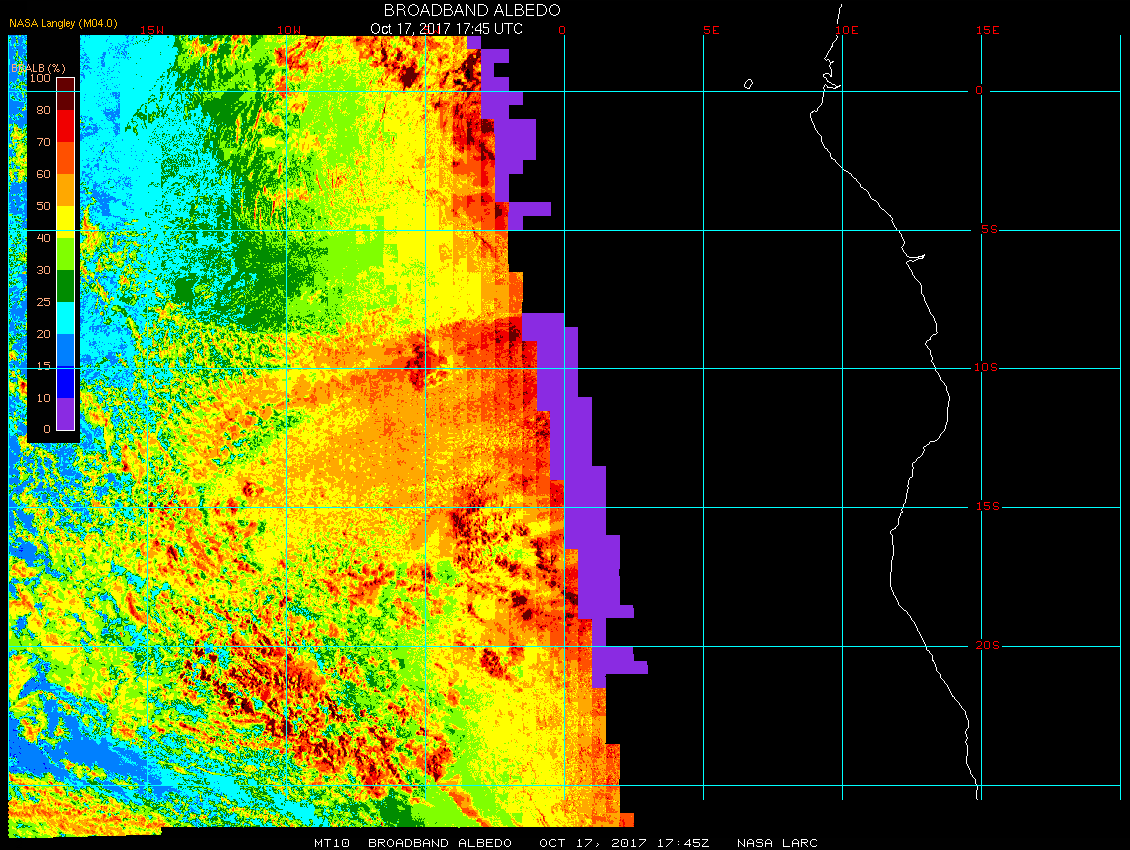This screenshot has width=1130, height=850.
Task: Select the dark blue 10–15 colorbar swatch
Action: 66,382
